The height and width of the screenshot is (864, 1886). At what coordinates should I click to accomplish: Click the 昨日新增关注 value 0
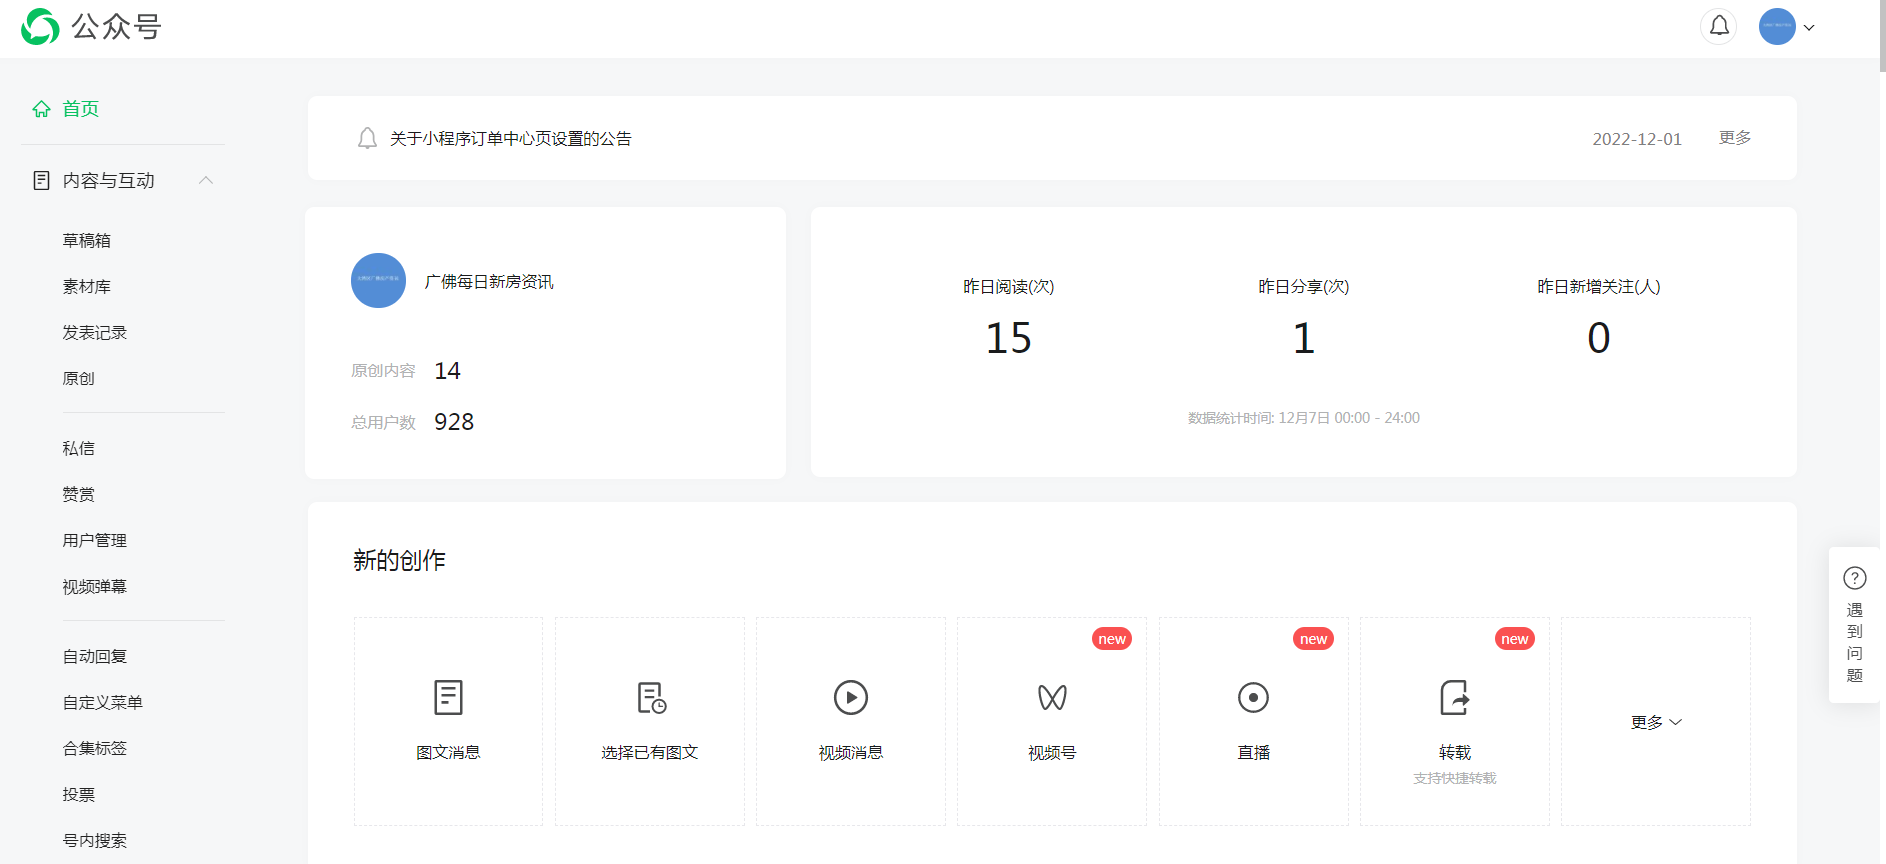[x=1598, y=338]
